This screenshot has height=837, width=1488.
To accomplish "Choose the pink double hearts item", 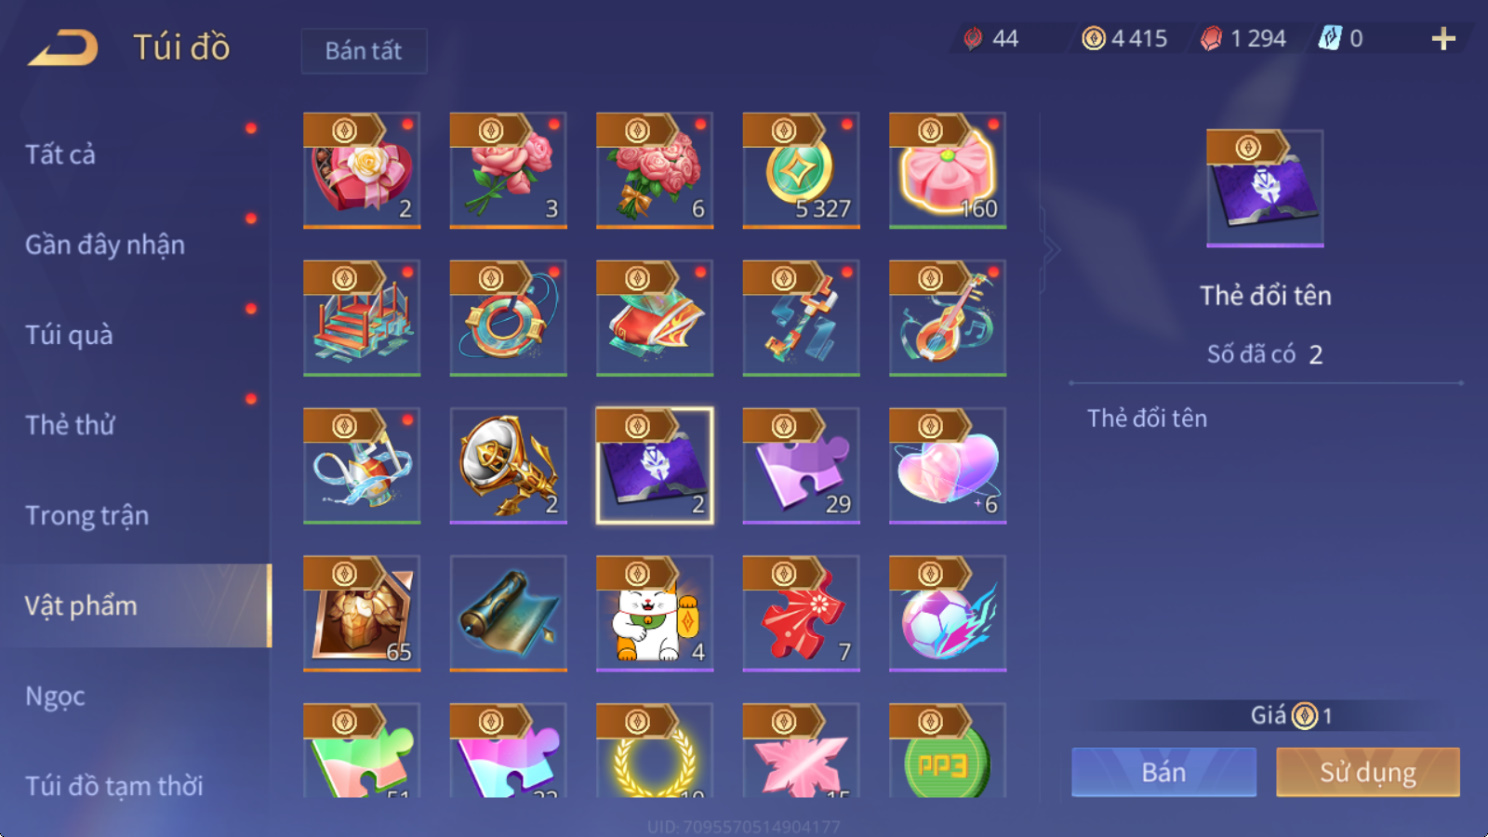I will tap(948, 466).
